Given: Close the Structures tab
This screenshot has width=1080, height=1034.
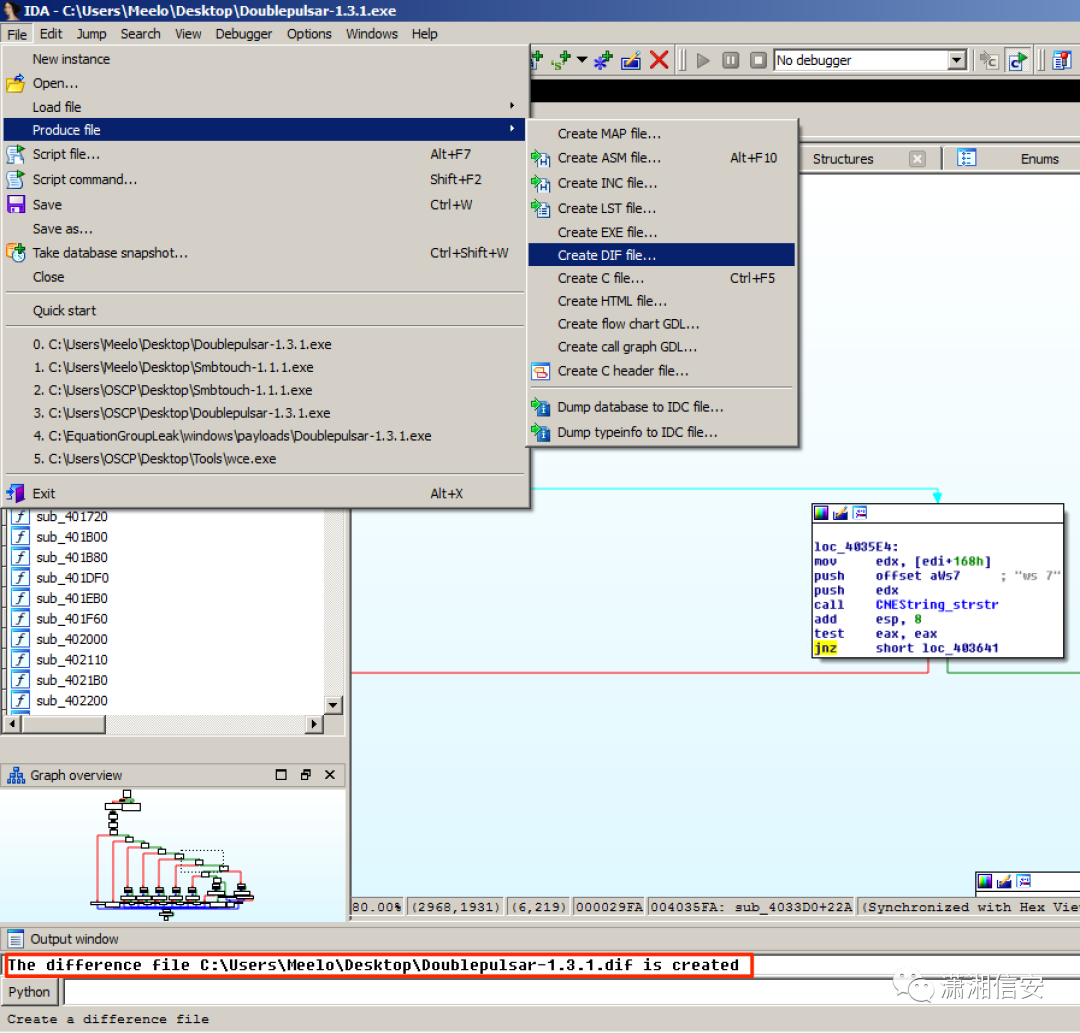Looking at the screenshot, I should (x=917, y=158).
